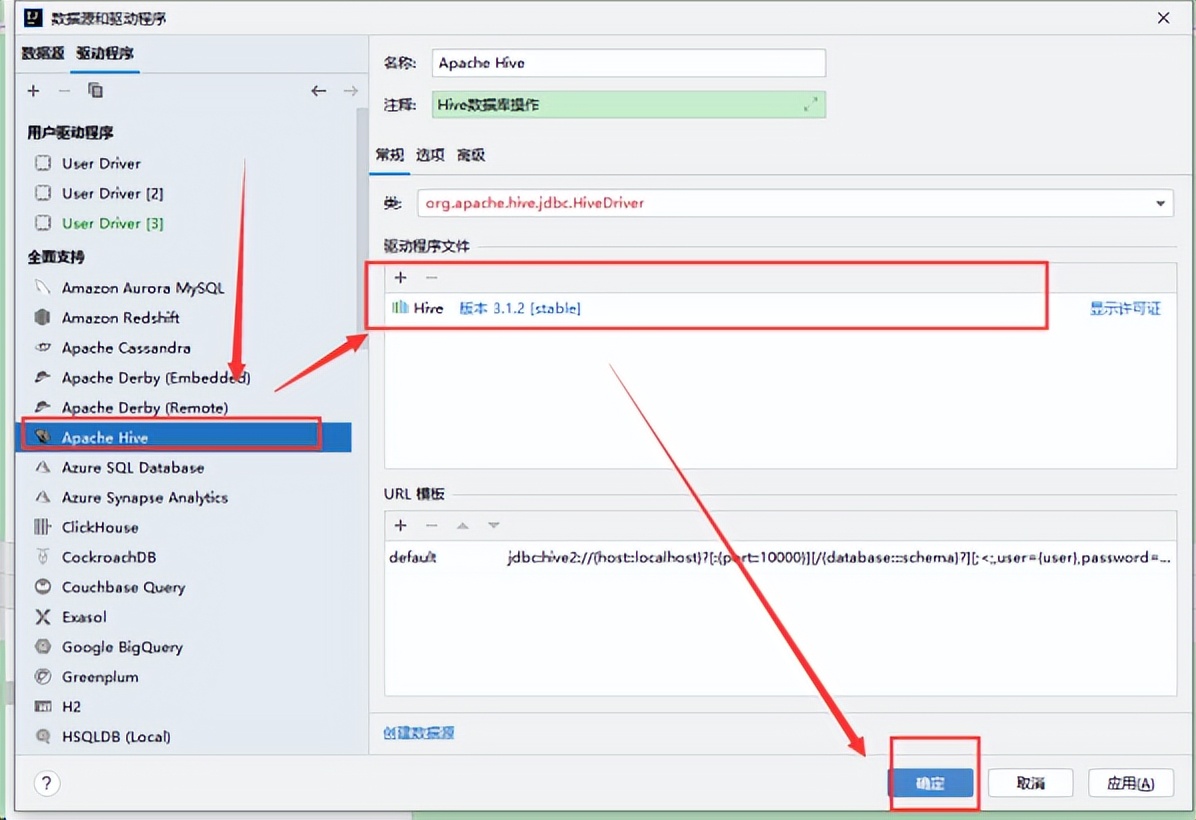Screen dimensions: 1196x820
Task: Click the HSQLDB (Local) icon
Action: click(x=43, y=736)
